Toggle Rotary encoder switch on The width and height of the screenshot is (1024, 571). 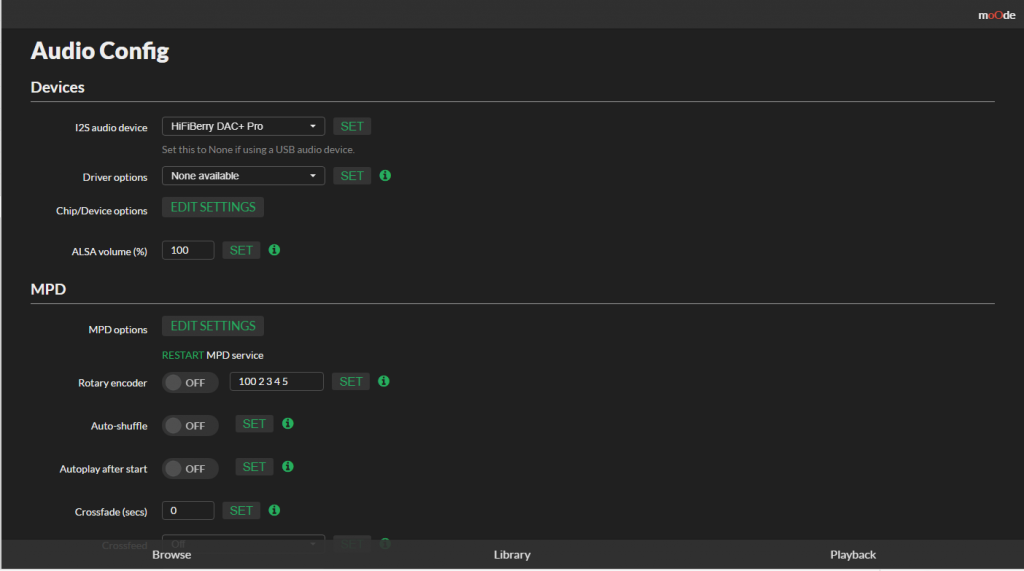[x=190, y=382]
